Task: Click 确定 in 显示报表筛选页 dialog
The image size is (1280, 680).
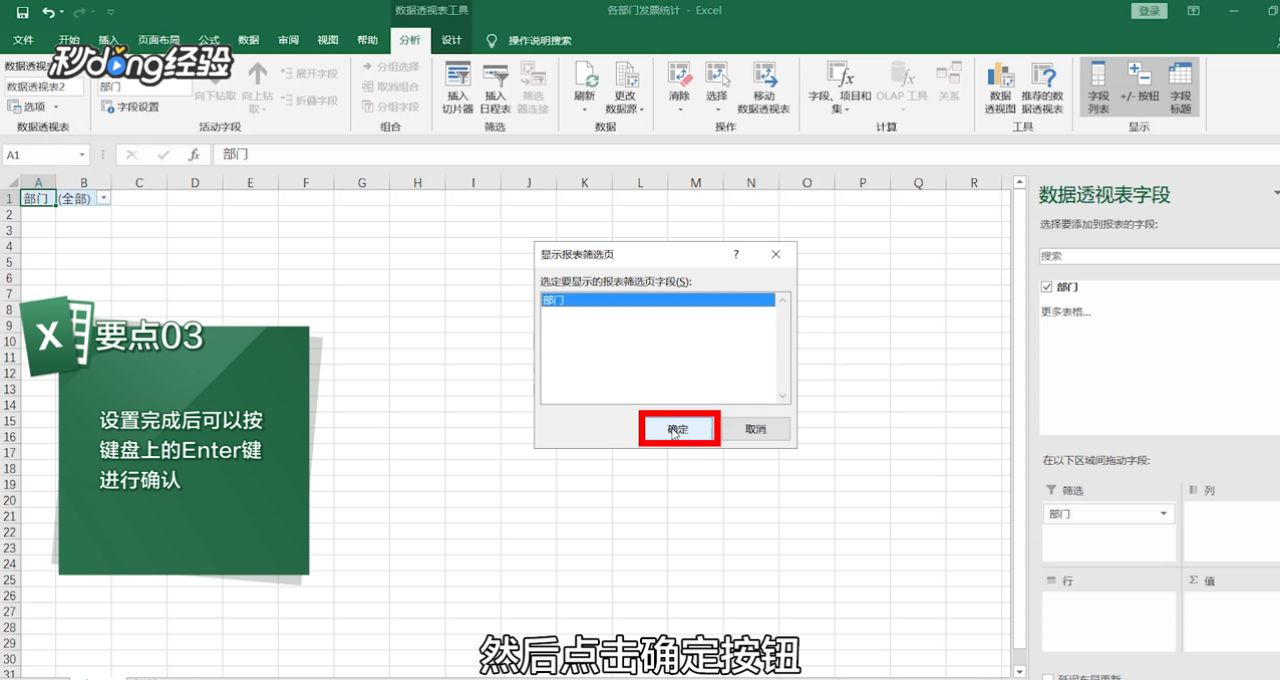Action: pyautogui.click(x=678, y=429)
